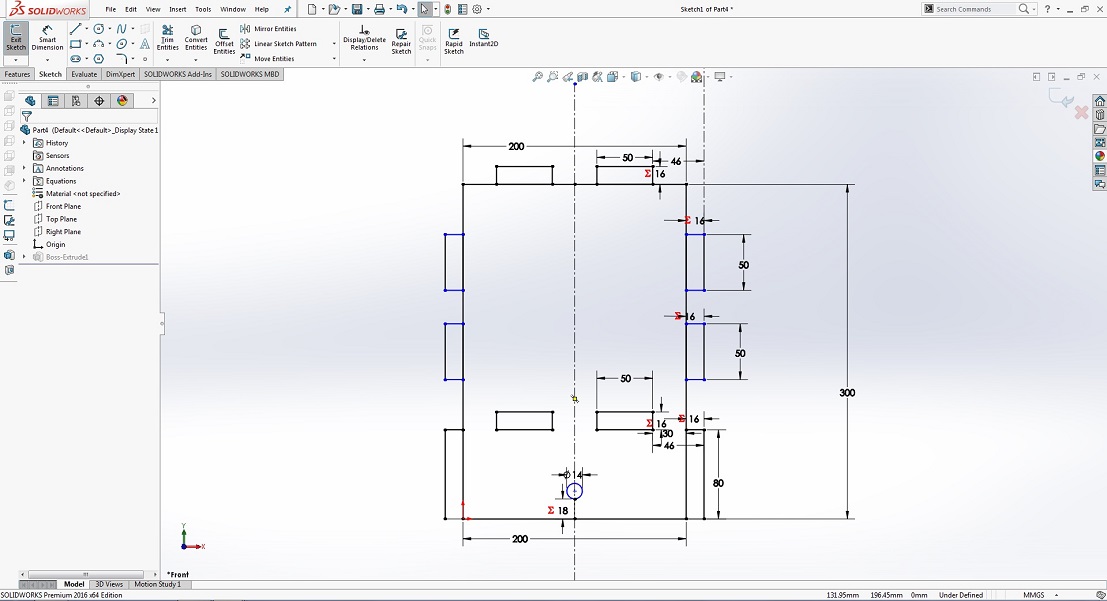Expand the Equations tree node
This screenshot has height=601, width=1107.
(x=24, y=181)
